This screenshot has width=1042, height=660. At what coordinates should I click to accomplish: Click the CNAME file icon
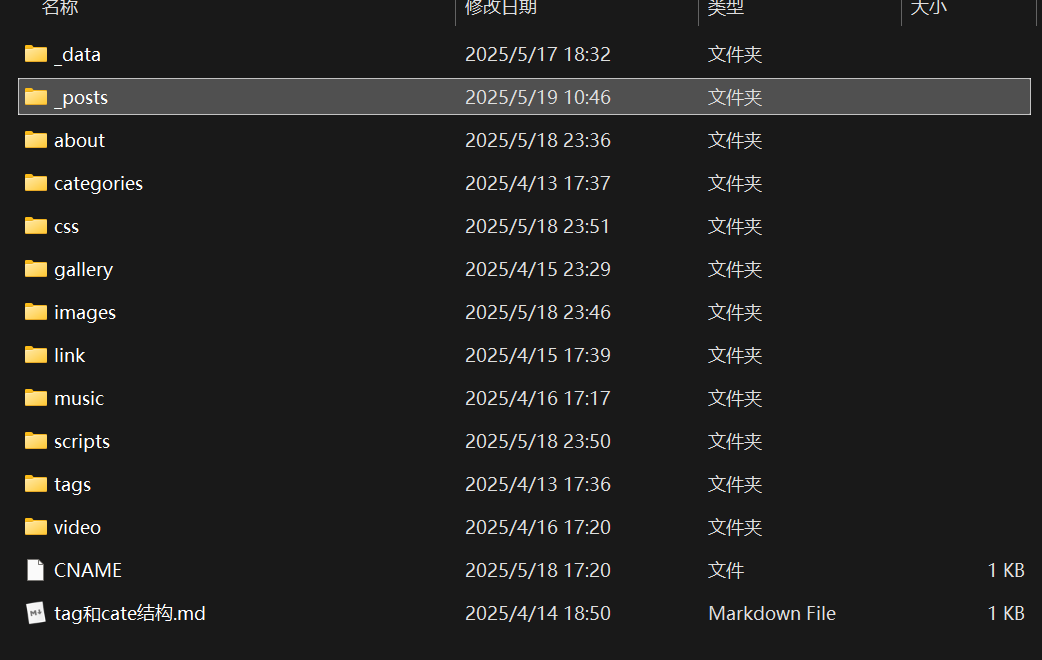[36, 570]
